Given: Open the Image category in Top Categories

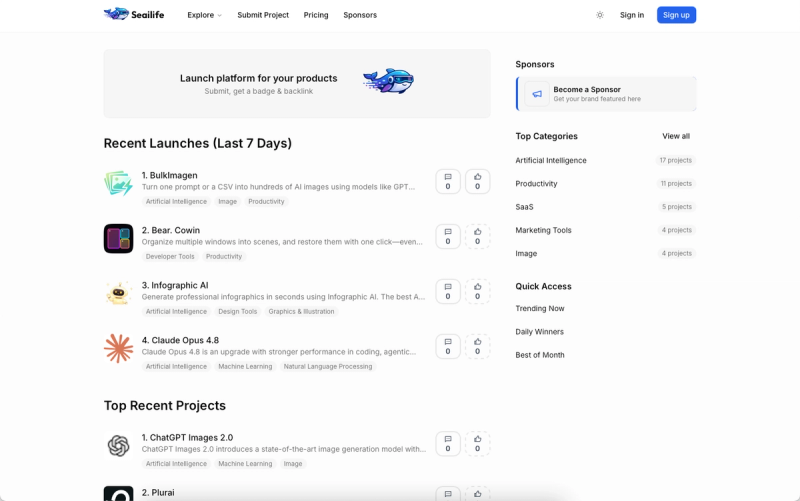Looking at the screenshot, I should 526,254.
